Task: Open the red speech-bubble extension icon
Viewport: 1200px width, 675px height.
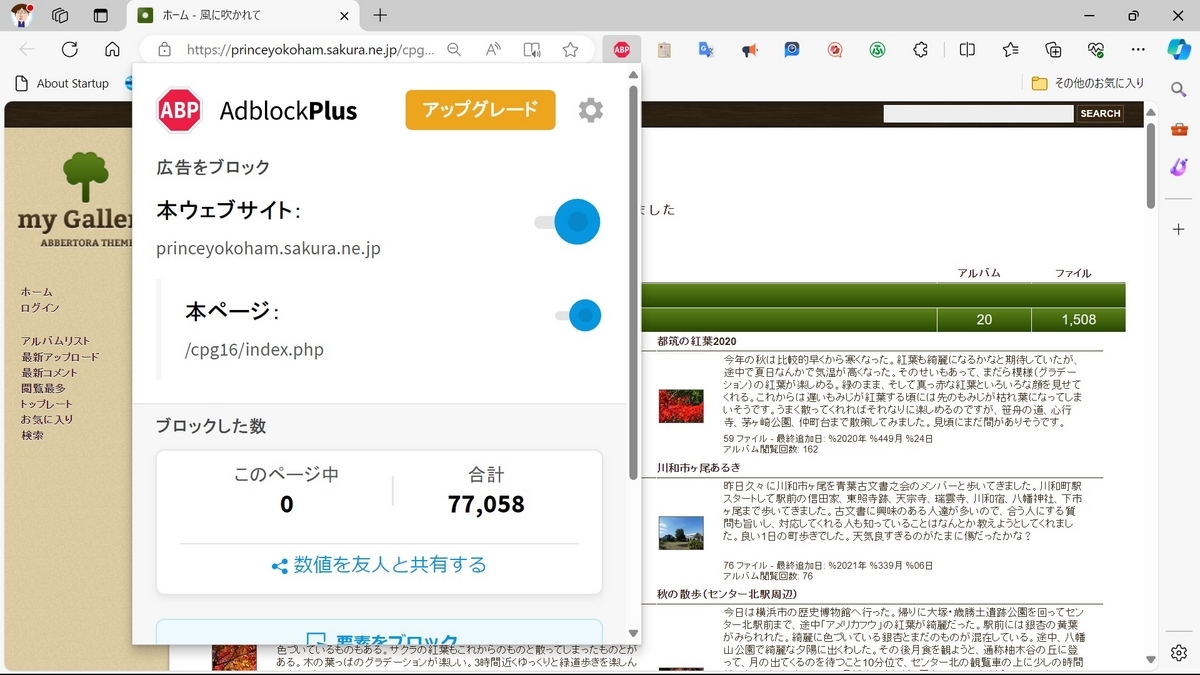Action: [x=835, y=49]
